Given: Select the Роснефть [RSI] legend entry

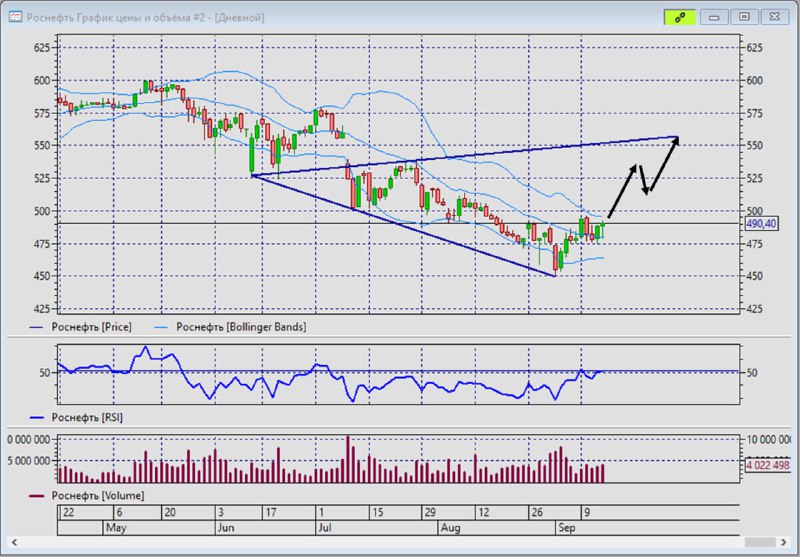Looking at the screenshot, I should tap(77, 418).
